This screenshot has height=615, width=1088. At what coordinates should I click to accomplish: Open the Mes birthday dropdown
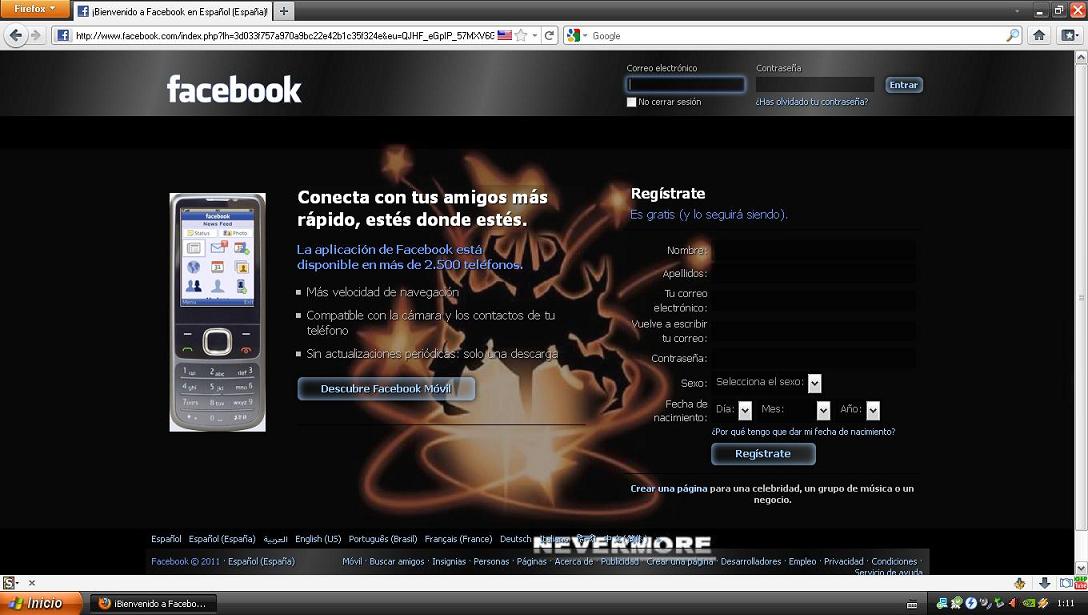794,410
